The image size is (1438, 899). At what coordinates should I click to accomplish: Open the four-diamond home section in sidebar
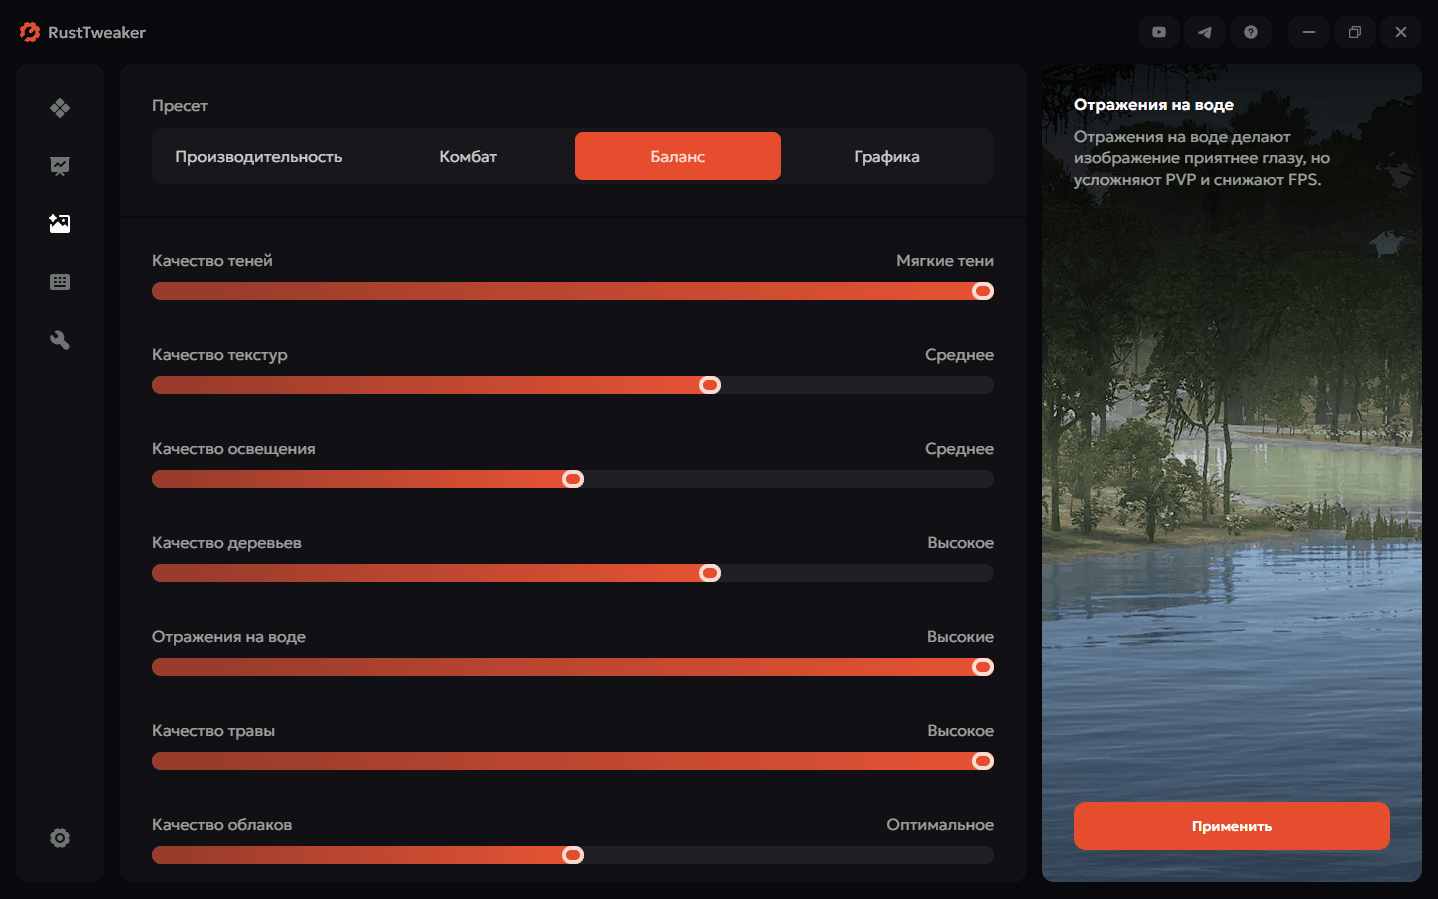(x=60, y=108)
